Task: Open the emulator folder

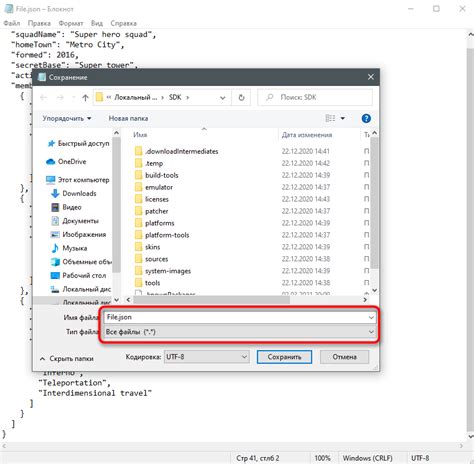Action: (159, 187)
